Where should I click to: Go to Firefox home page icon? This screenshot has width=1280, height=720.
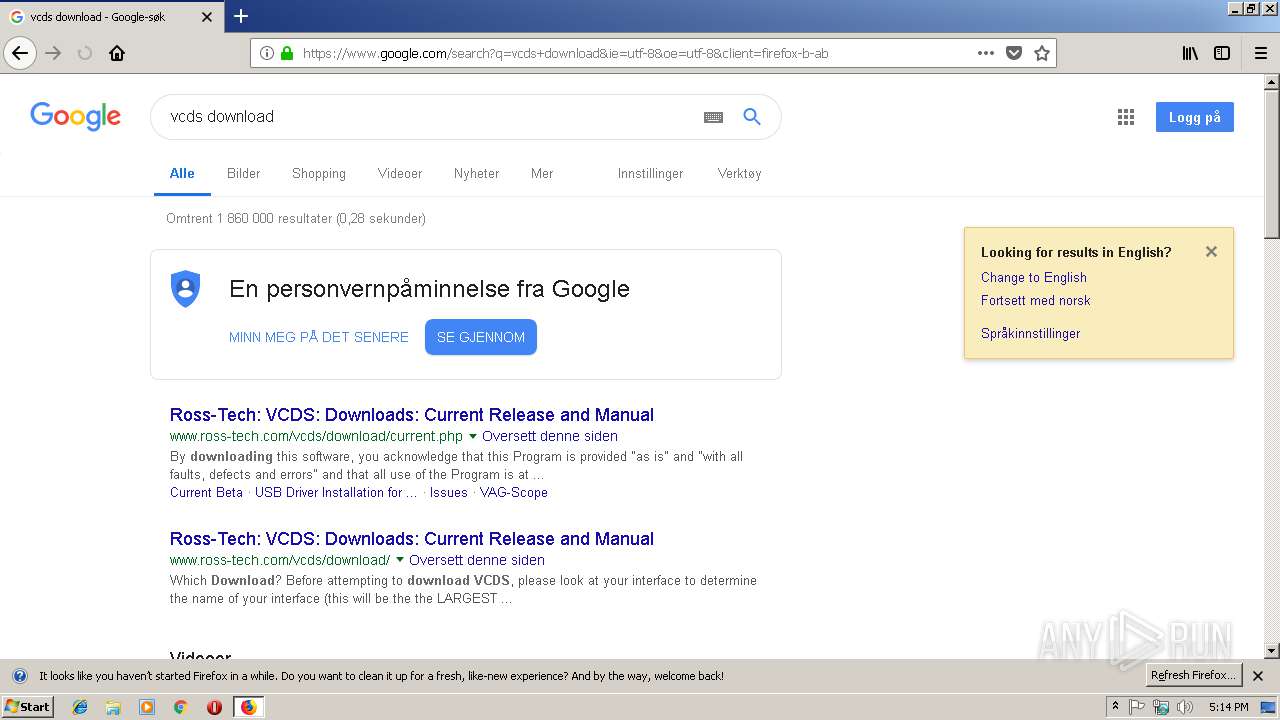117,53
